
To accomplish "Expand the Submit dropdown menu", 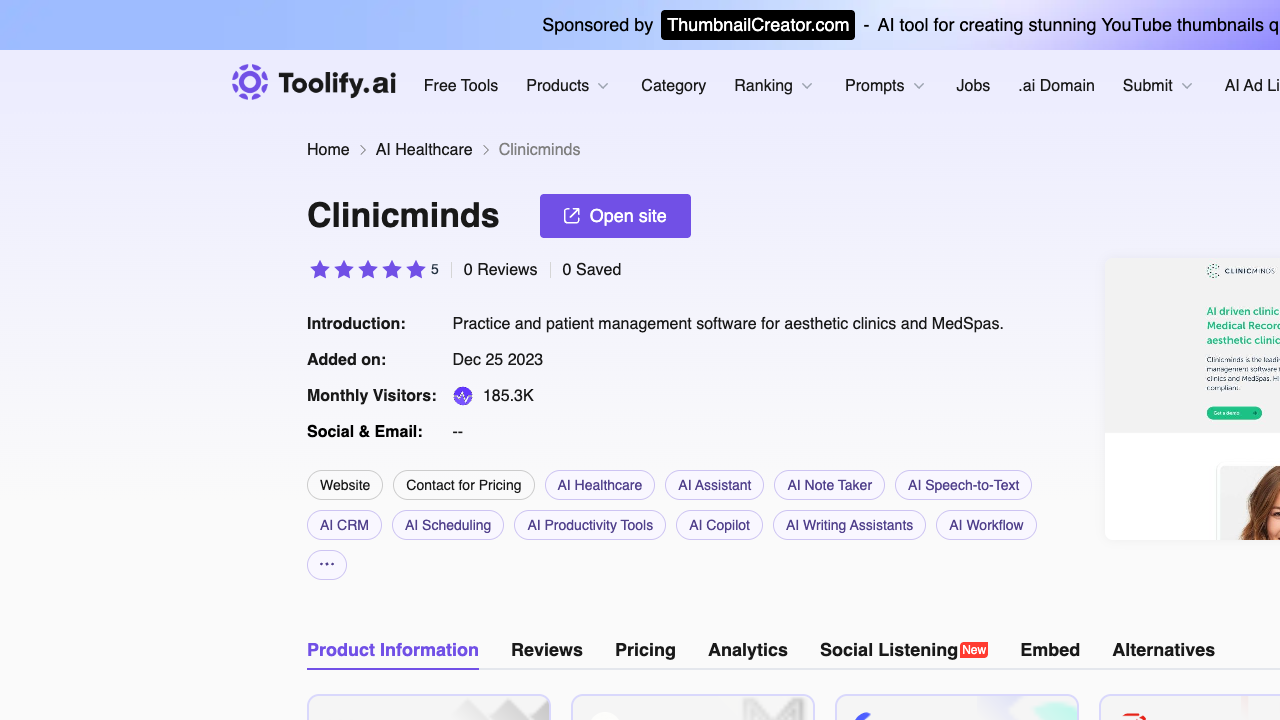I will [1158, 86].
